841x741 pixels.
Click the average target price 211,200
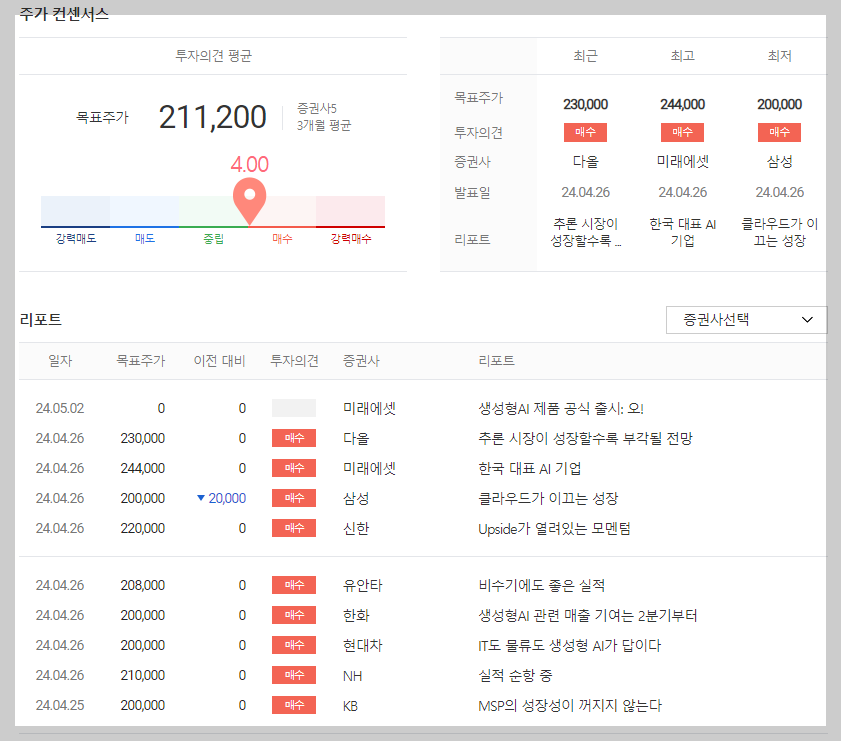pyautogui.click(x=212, y=117)
